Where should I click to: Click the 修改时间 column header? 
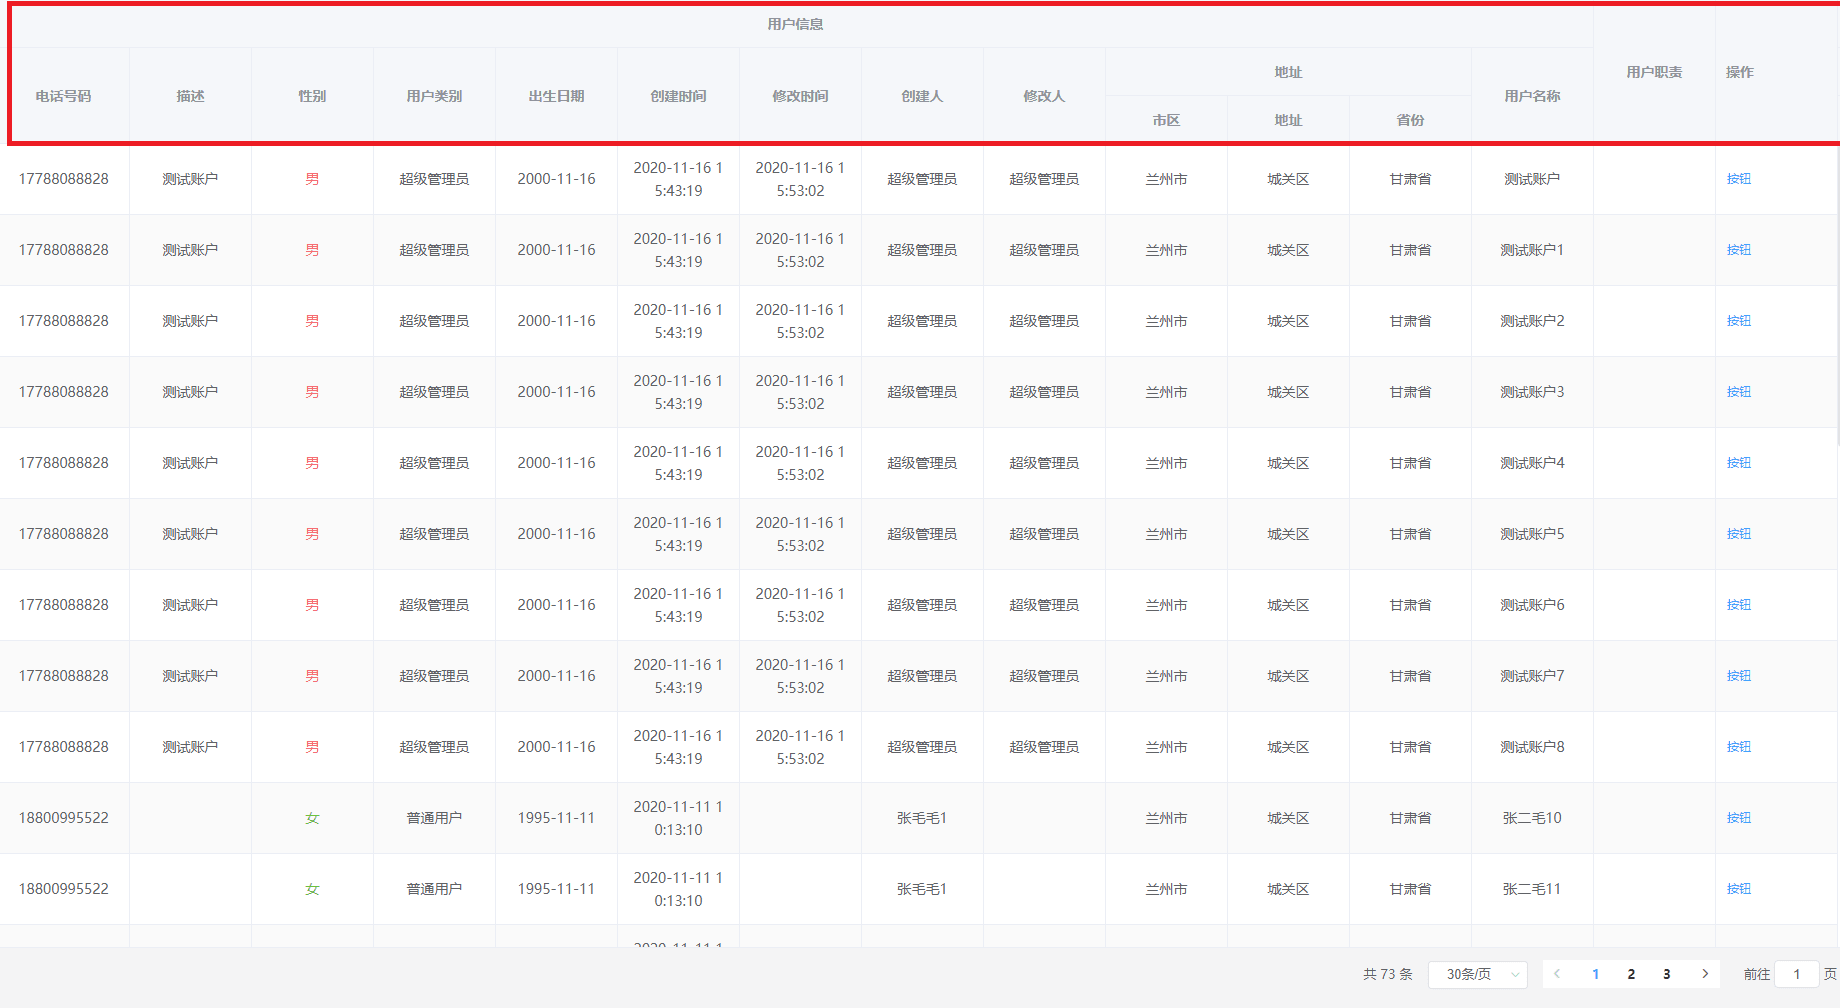(x=800, y=96)
